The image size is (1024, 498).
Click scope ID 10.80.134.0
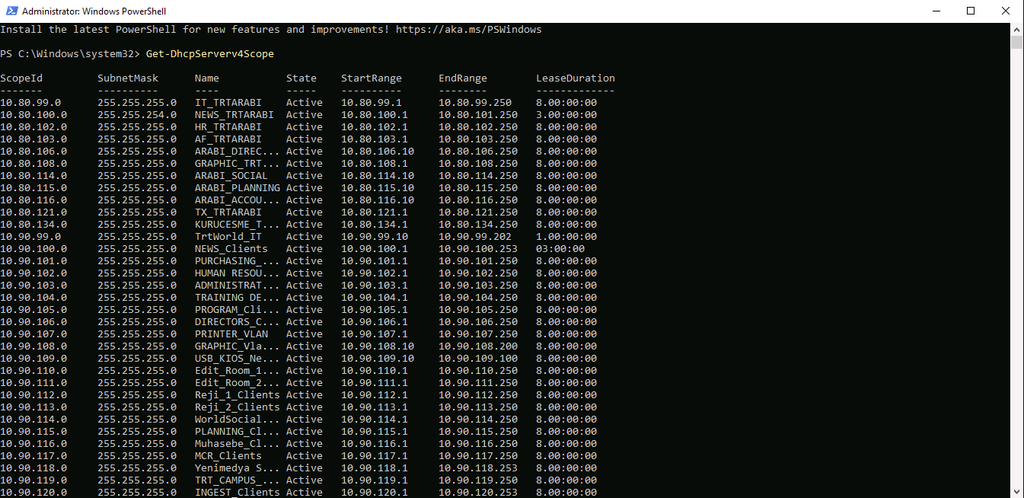click(x=33, y=225)
